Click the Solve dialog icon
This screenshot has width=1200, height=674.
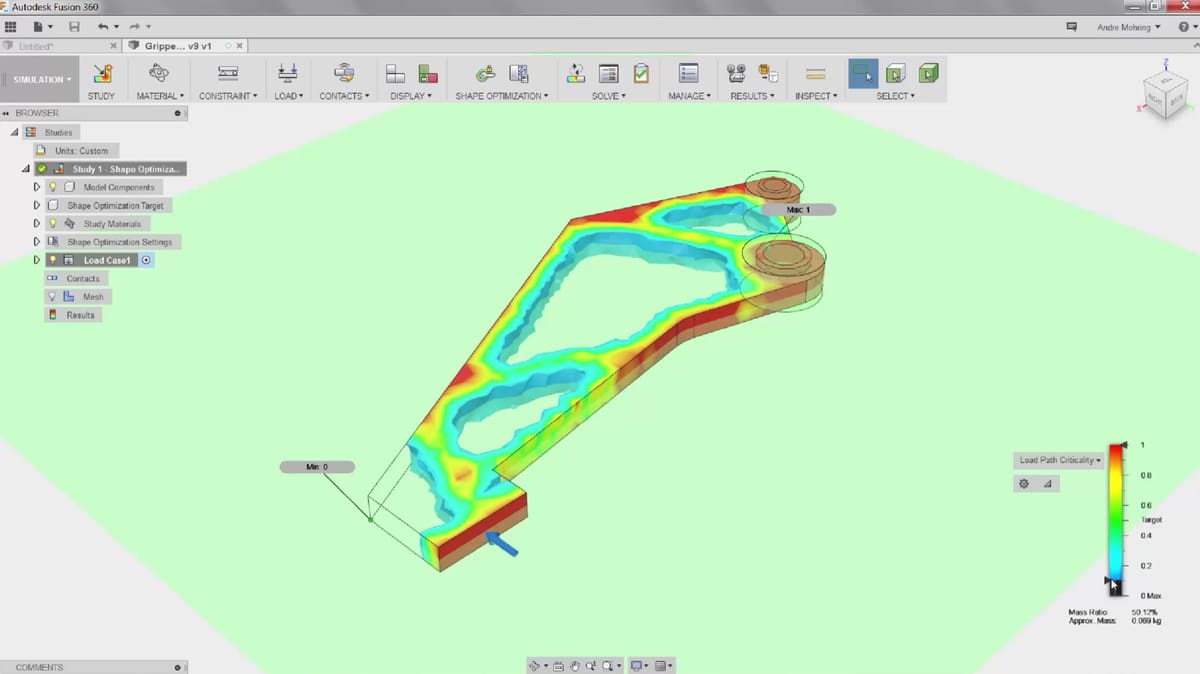coord(608,73)
